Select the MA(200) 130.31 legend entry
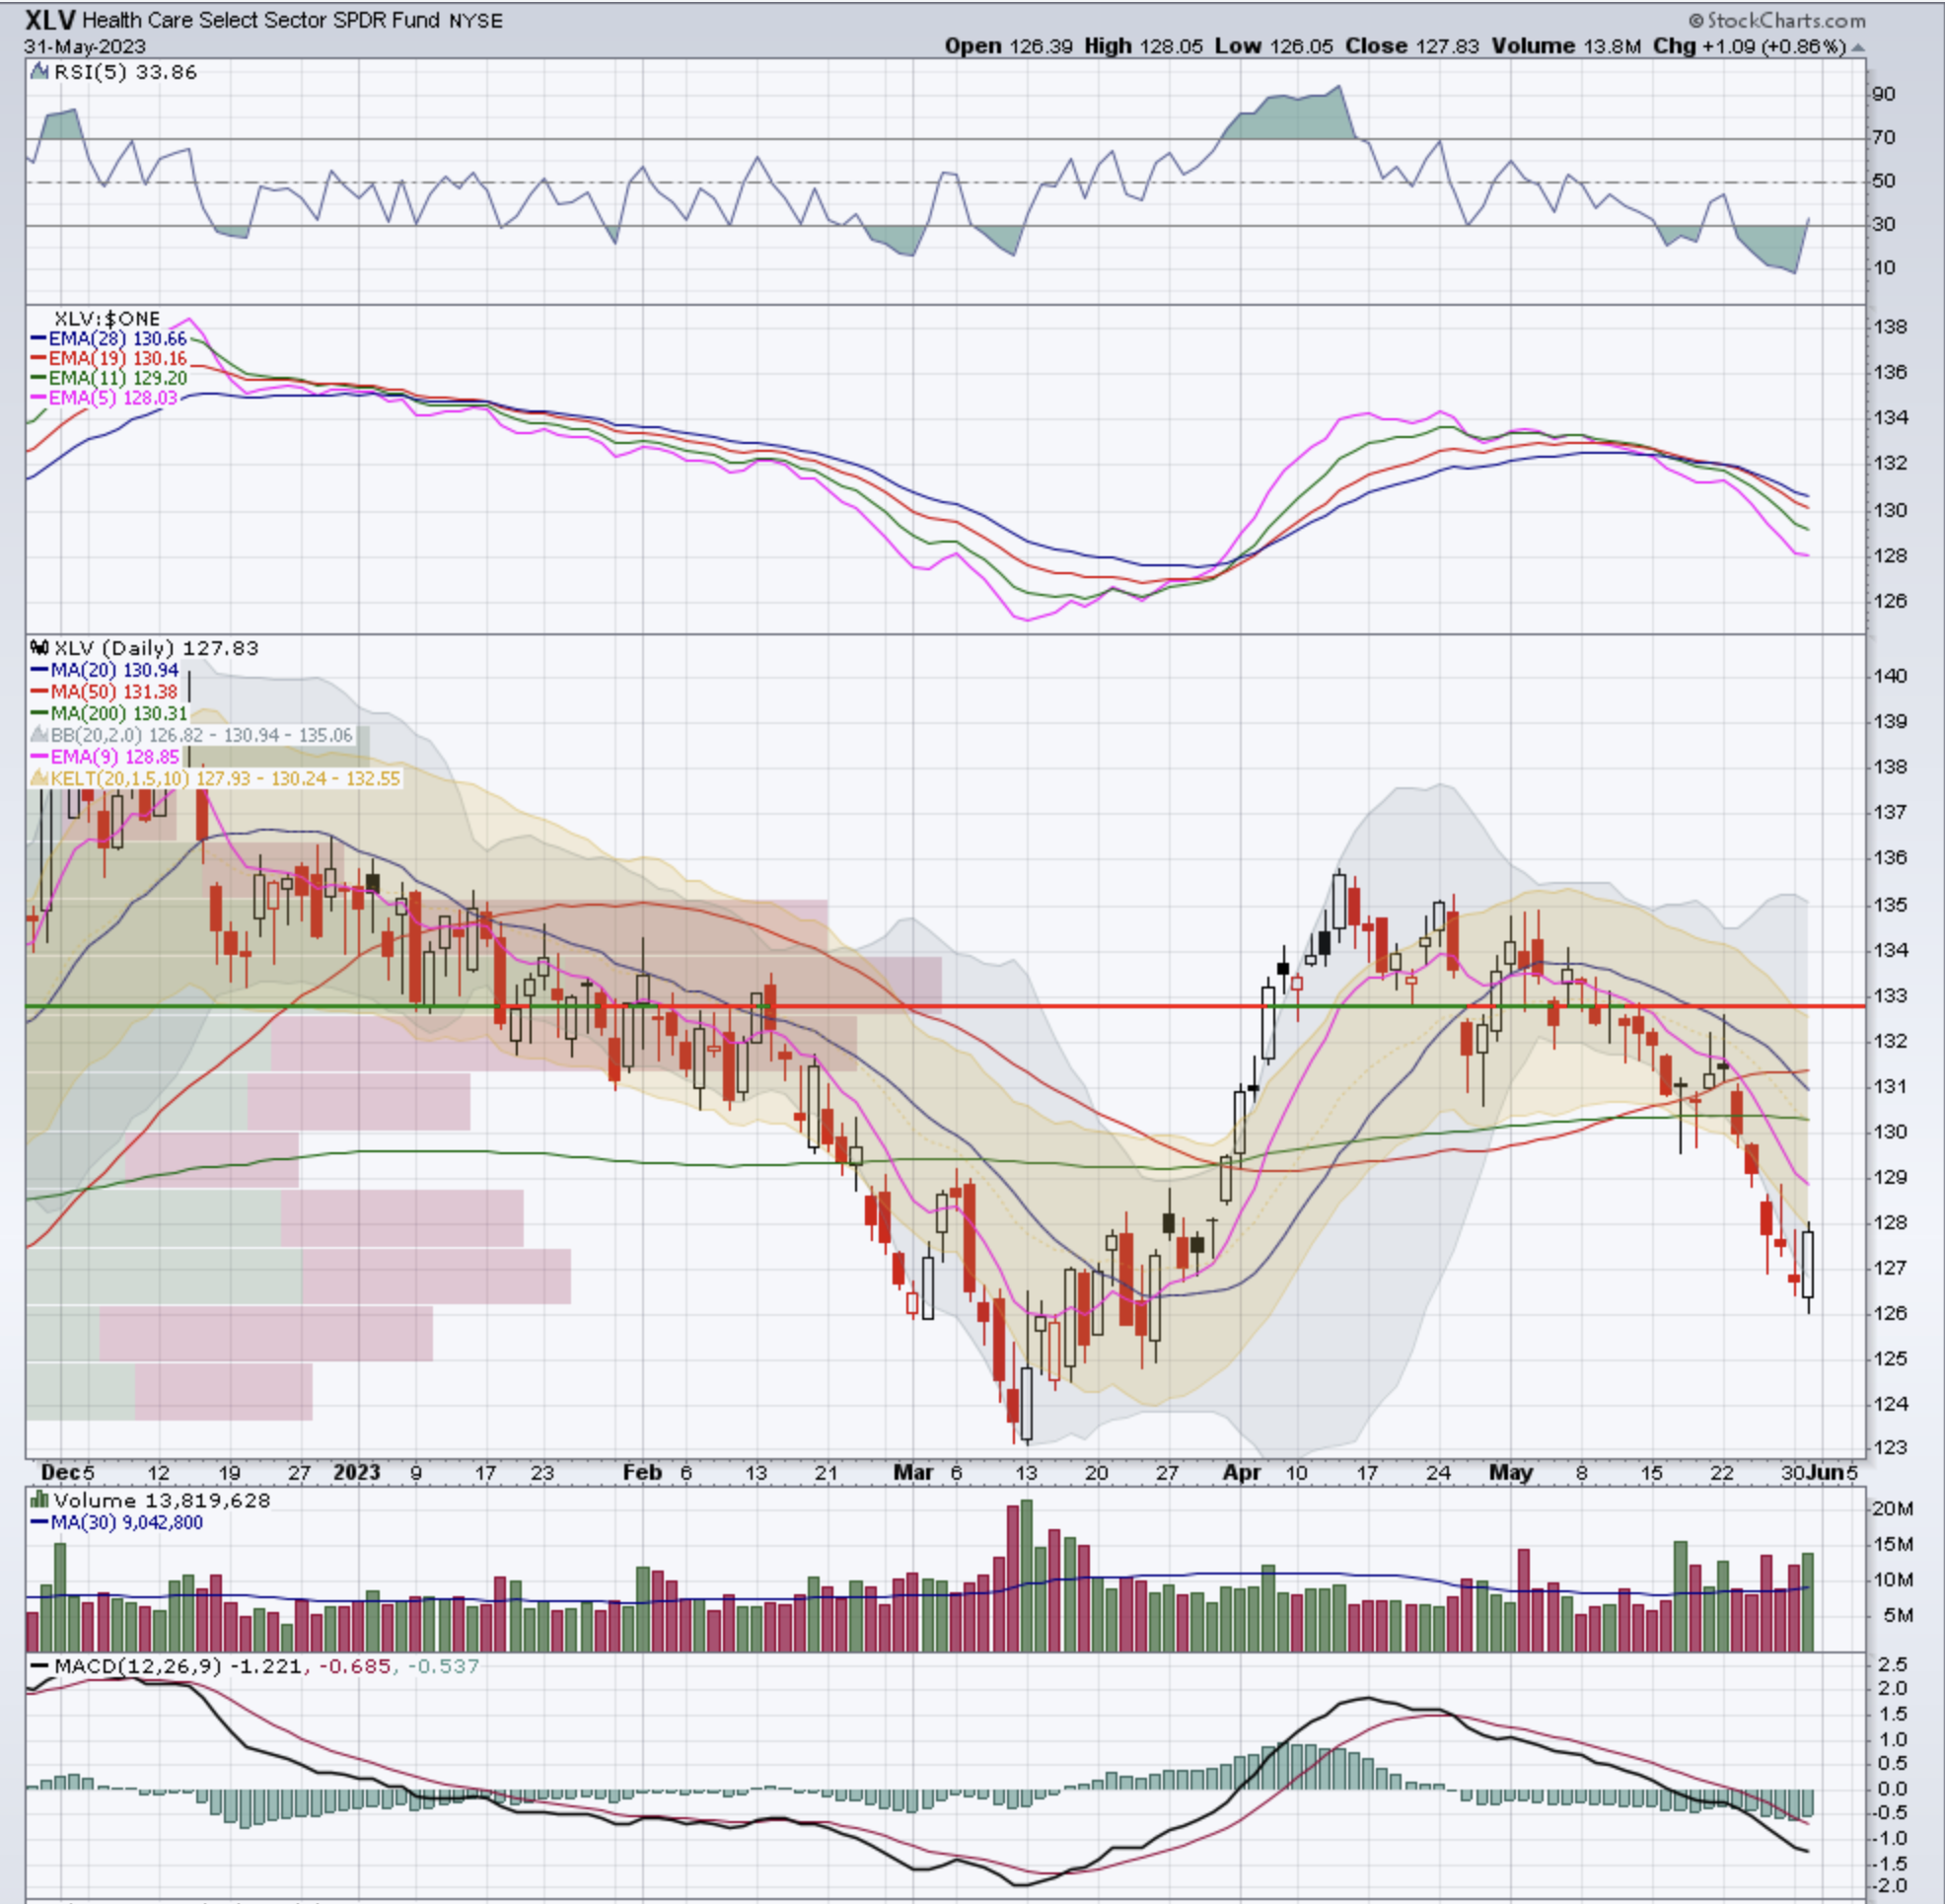The width and height of the screenshot is (1945, 1904). (109, 713)
